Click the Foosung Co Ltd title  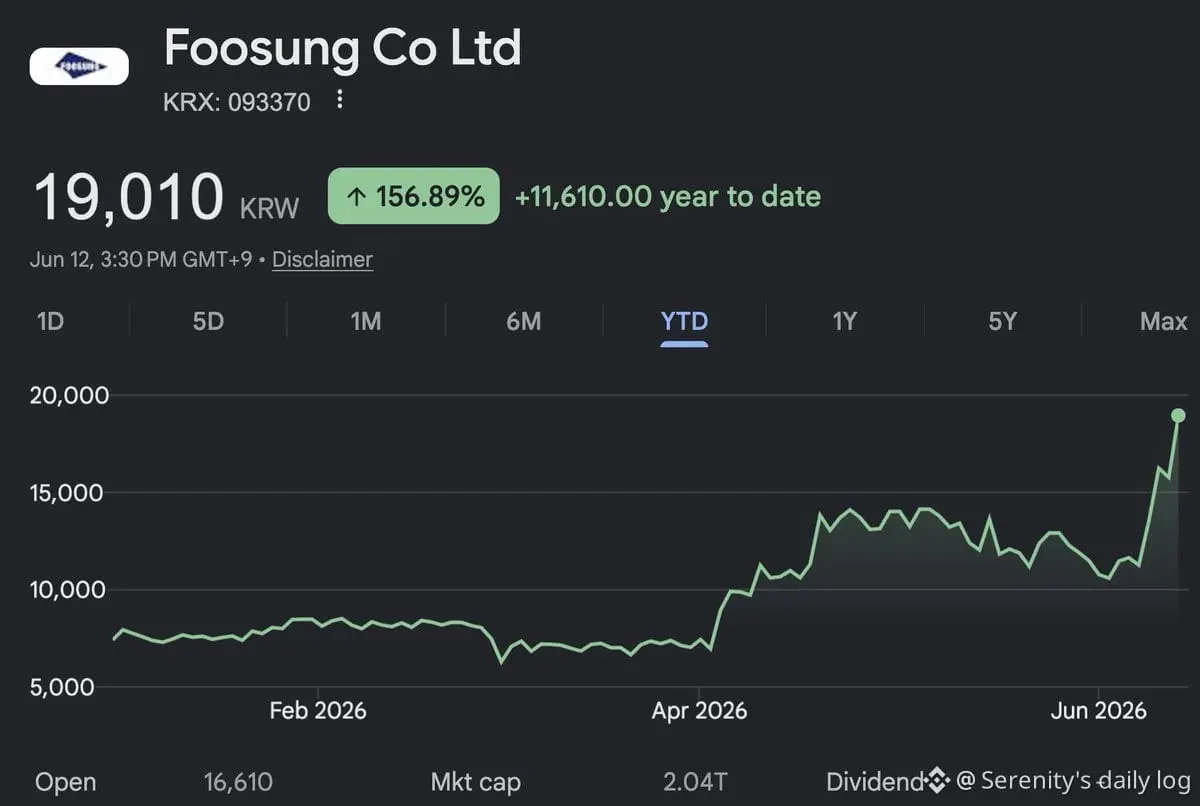pos(342,47)
